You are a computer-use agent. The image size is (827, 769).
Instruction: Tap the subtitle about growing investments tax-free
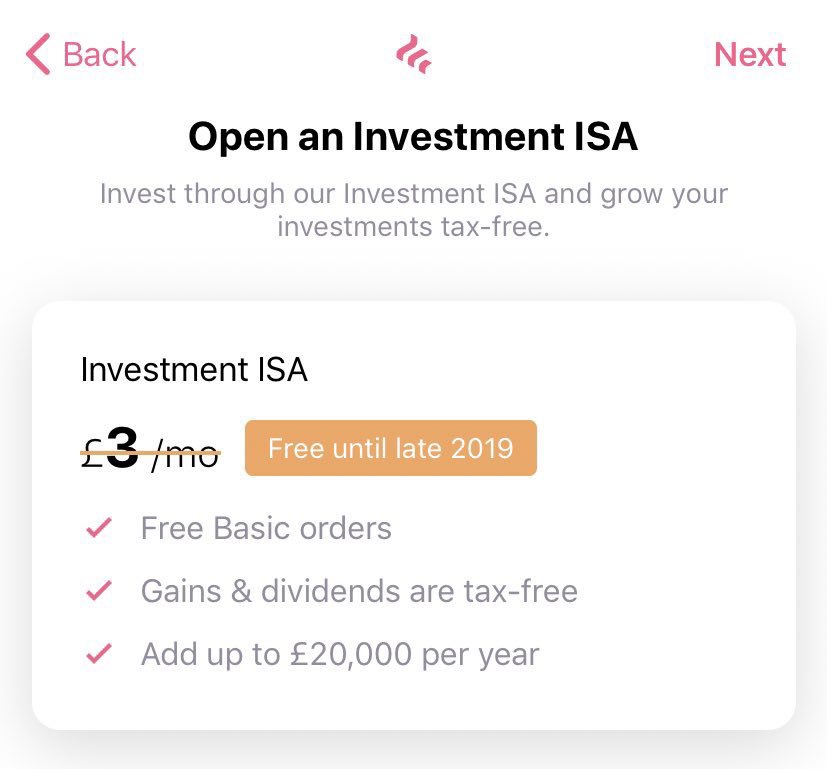tap(414, 210)
